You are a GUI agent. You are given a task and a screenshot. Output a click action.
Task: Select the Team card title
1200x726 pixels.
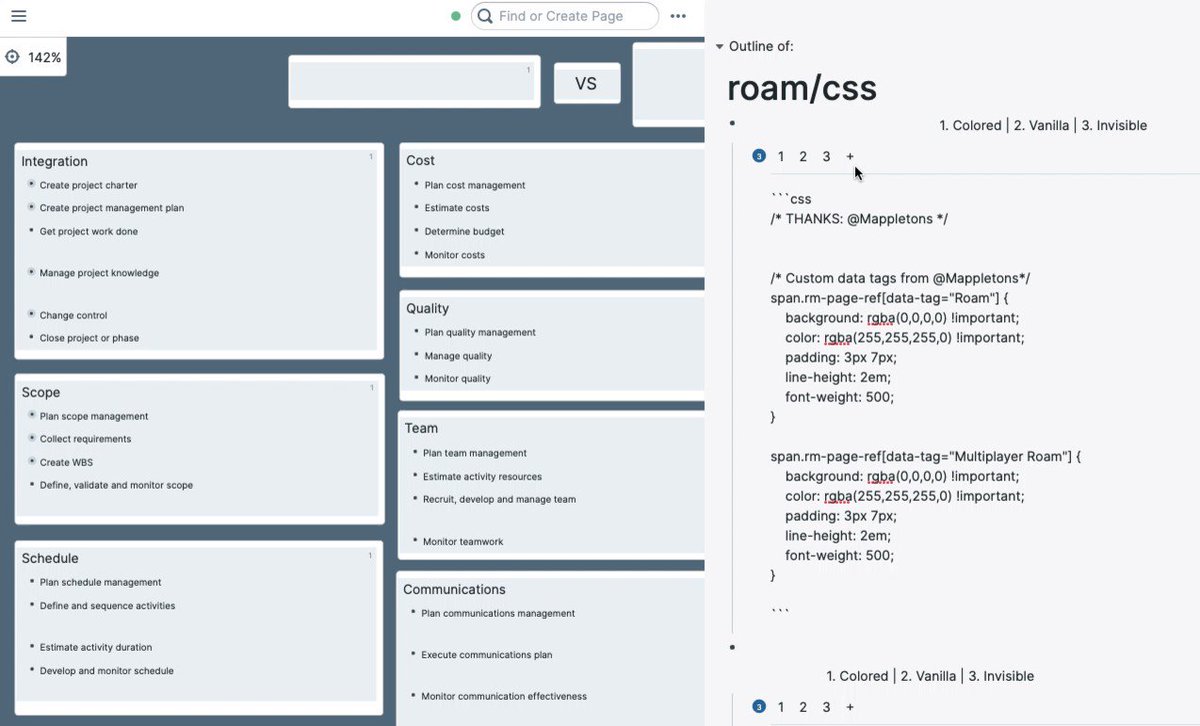421,428
